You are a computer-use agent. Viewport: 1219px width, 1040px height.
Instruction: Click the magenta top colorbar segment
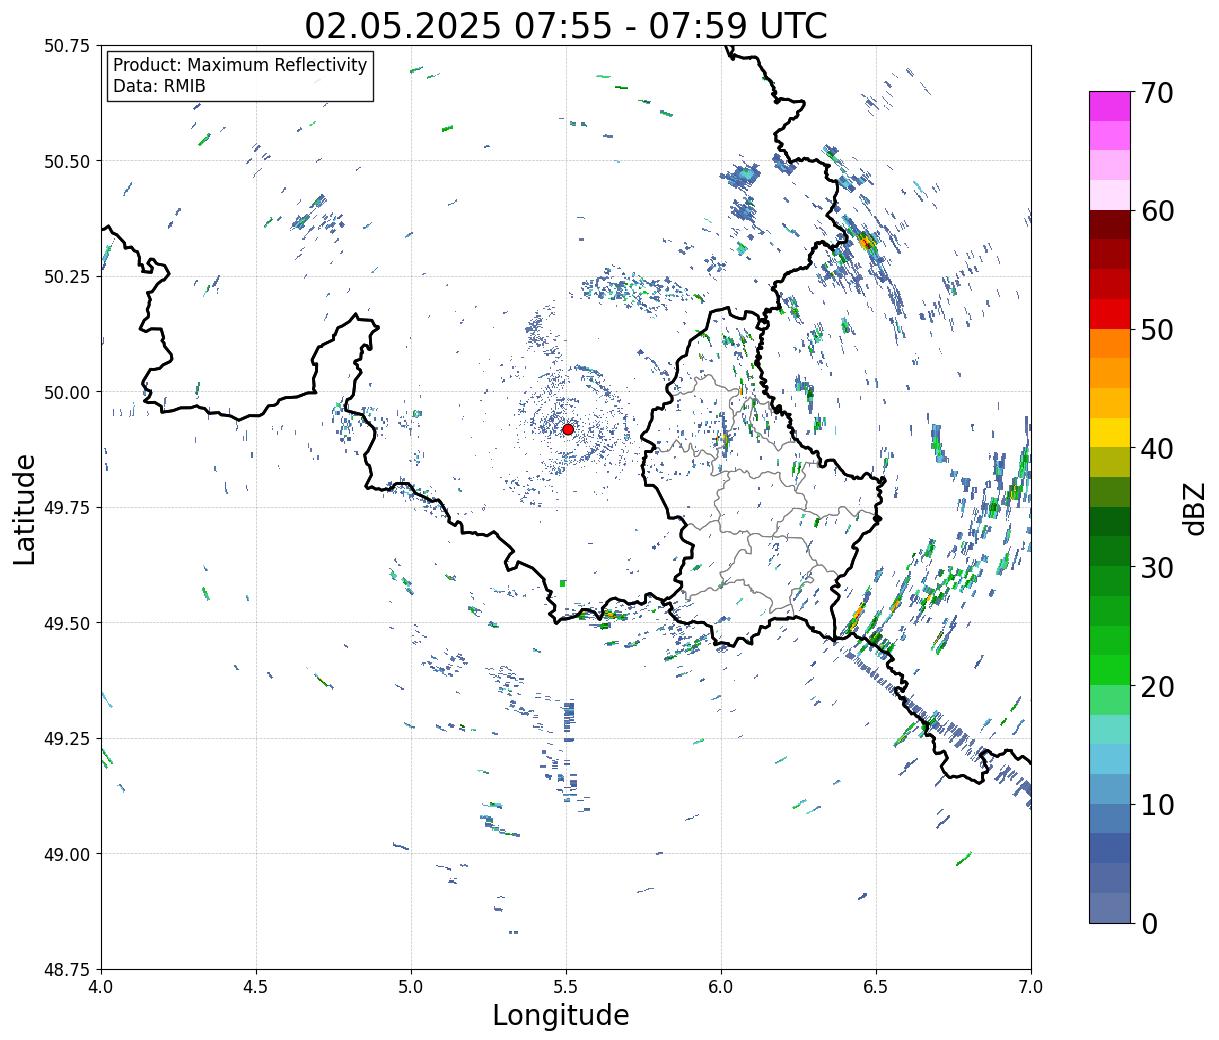click(x=1110, y=106)
